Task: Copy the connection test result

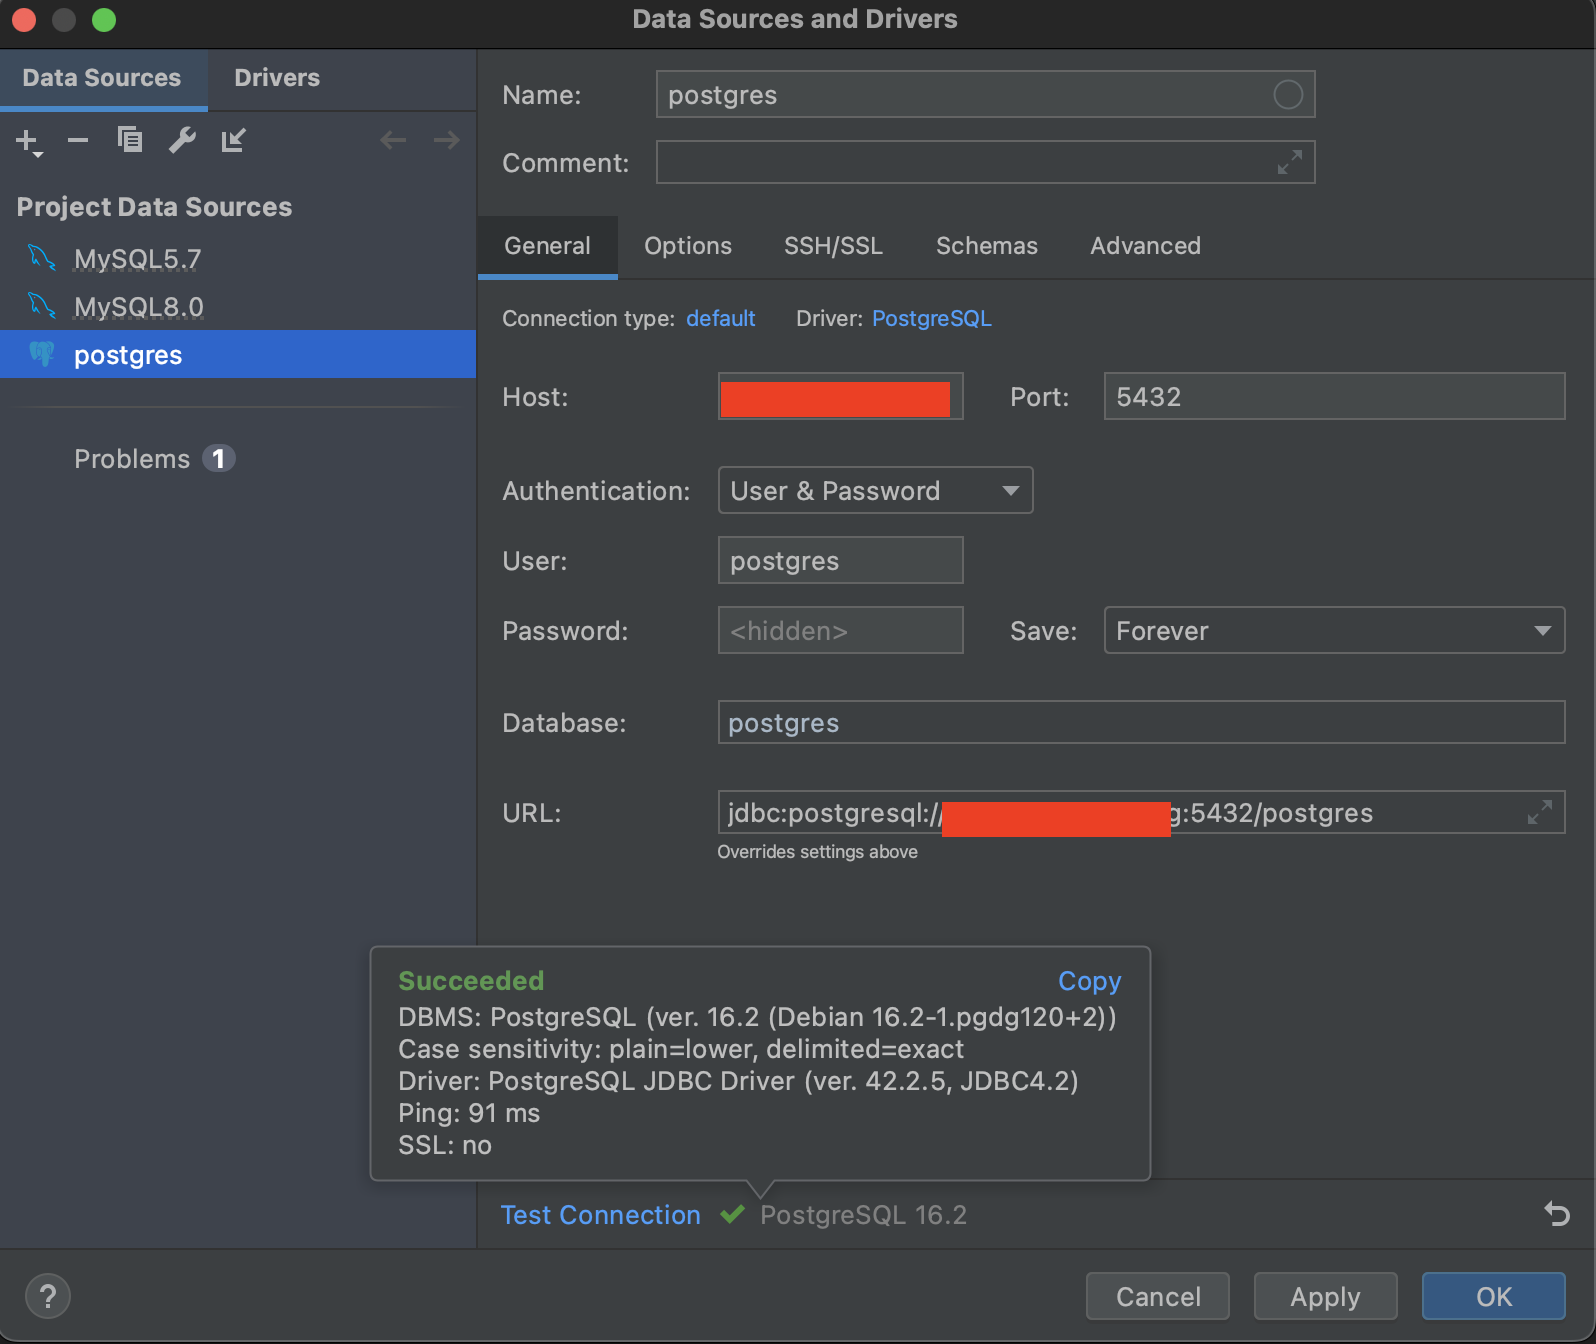Action: pyautogui.click(x=1089, y=981)
